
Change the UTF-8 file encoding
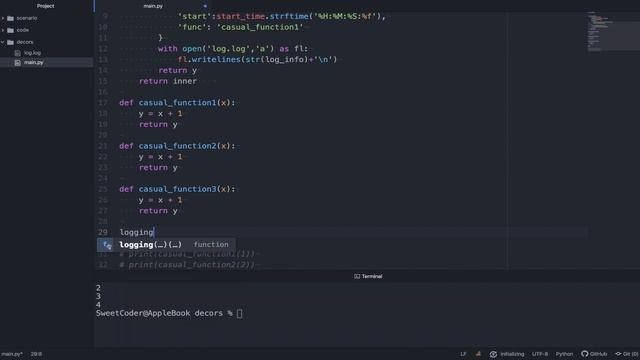pos(540,354)
